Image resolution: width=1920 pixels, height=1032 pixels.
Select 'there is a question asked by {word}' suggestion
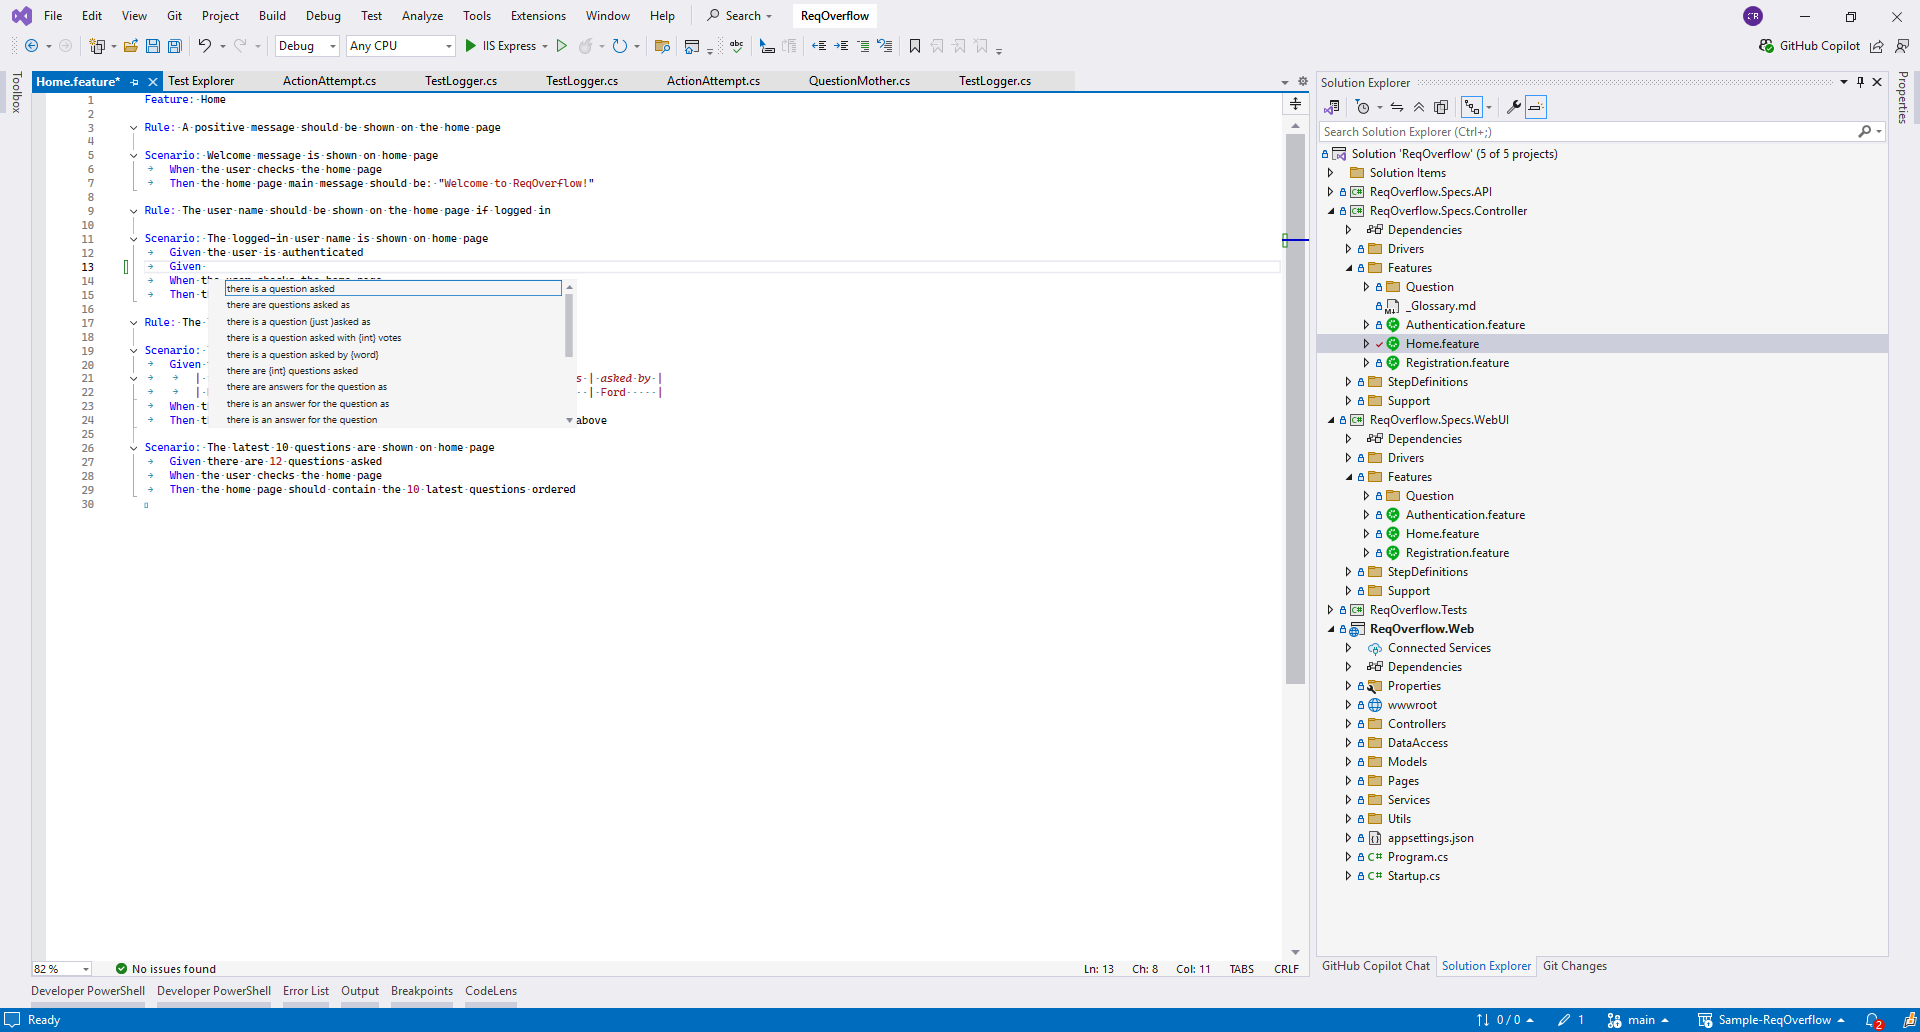392,355
